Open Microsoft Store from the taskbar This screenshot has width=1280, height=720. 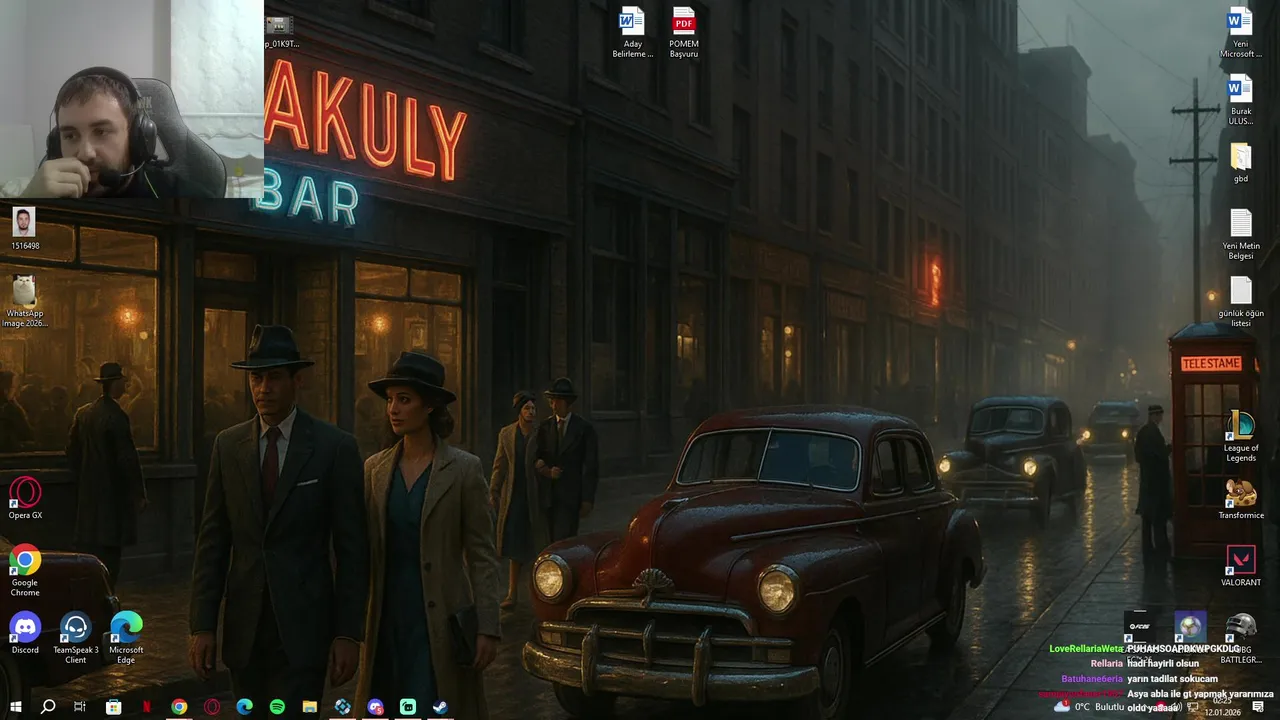click(113, 707)
